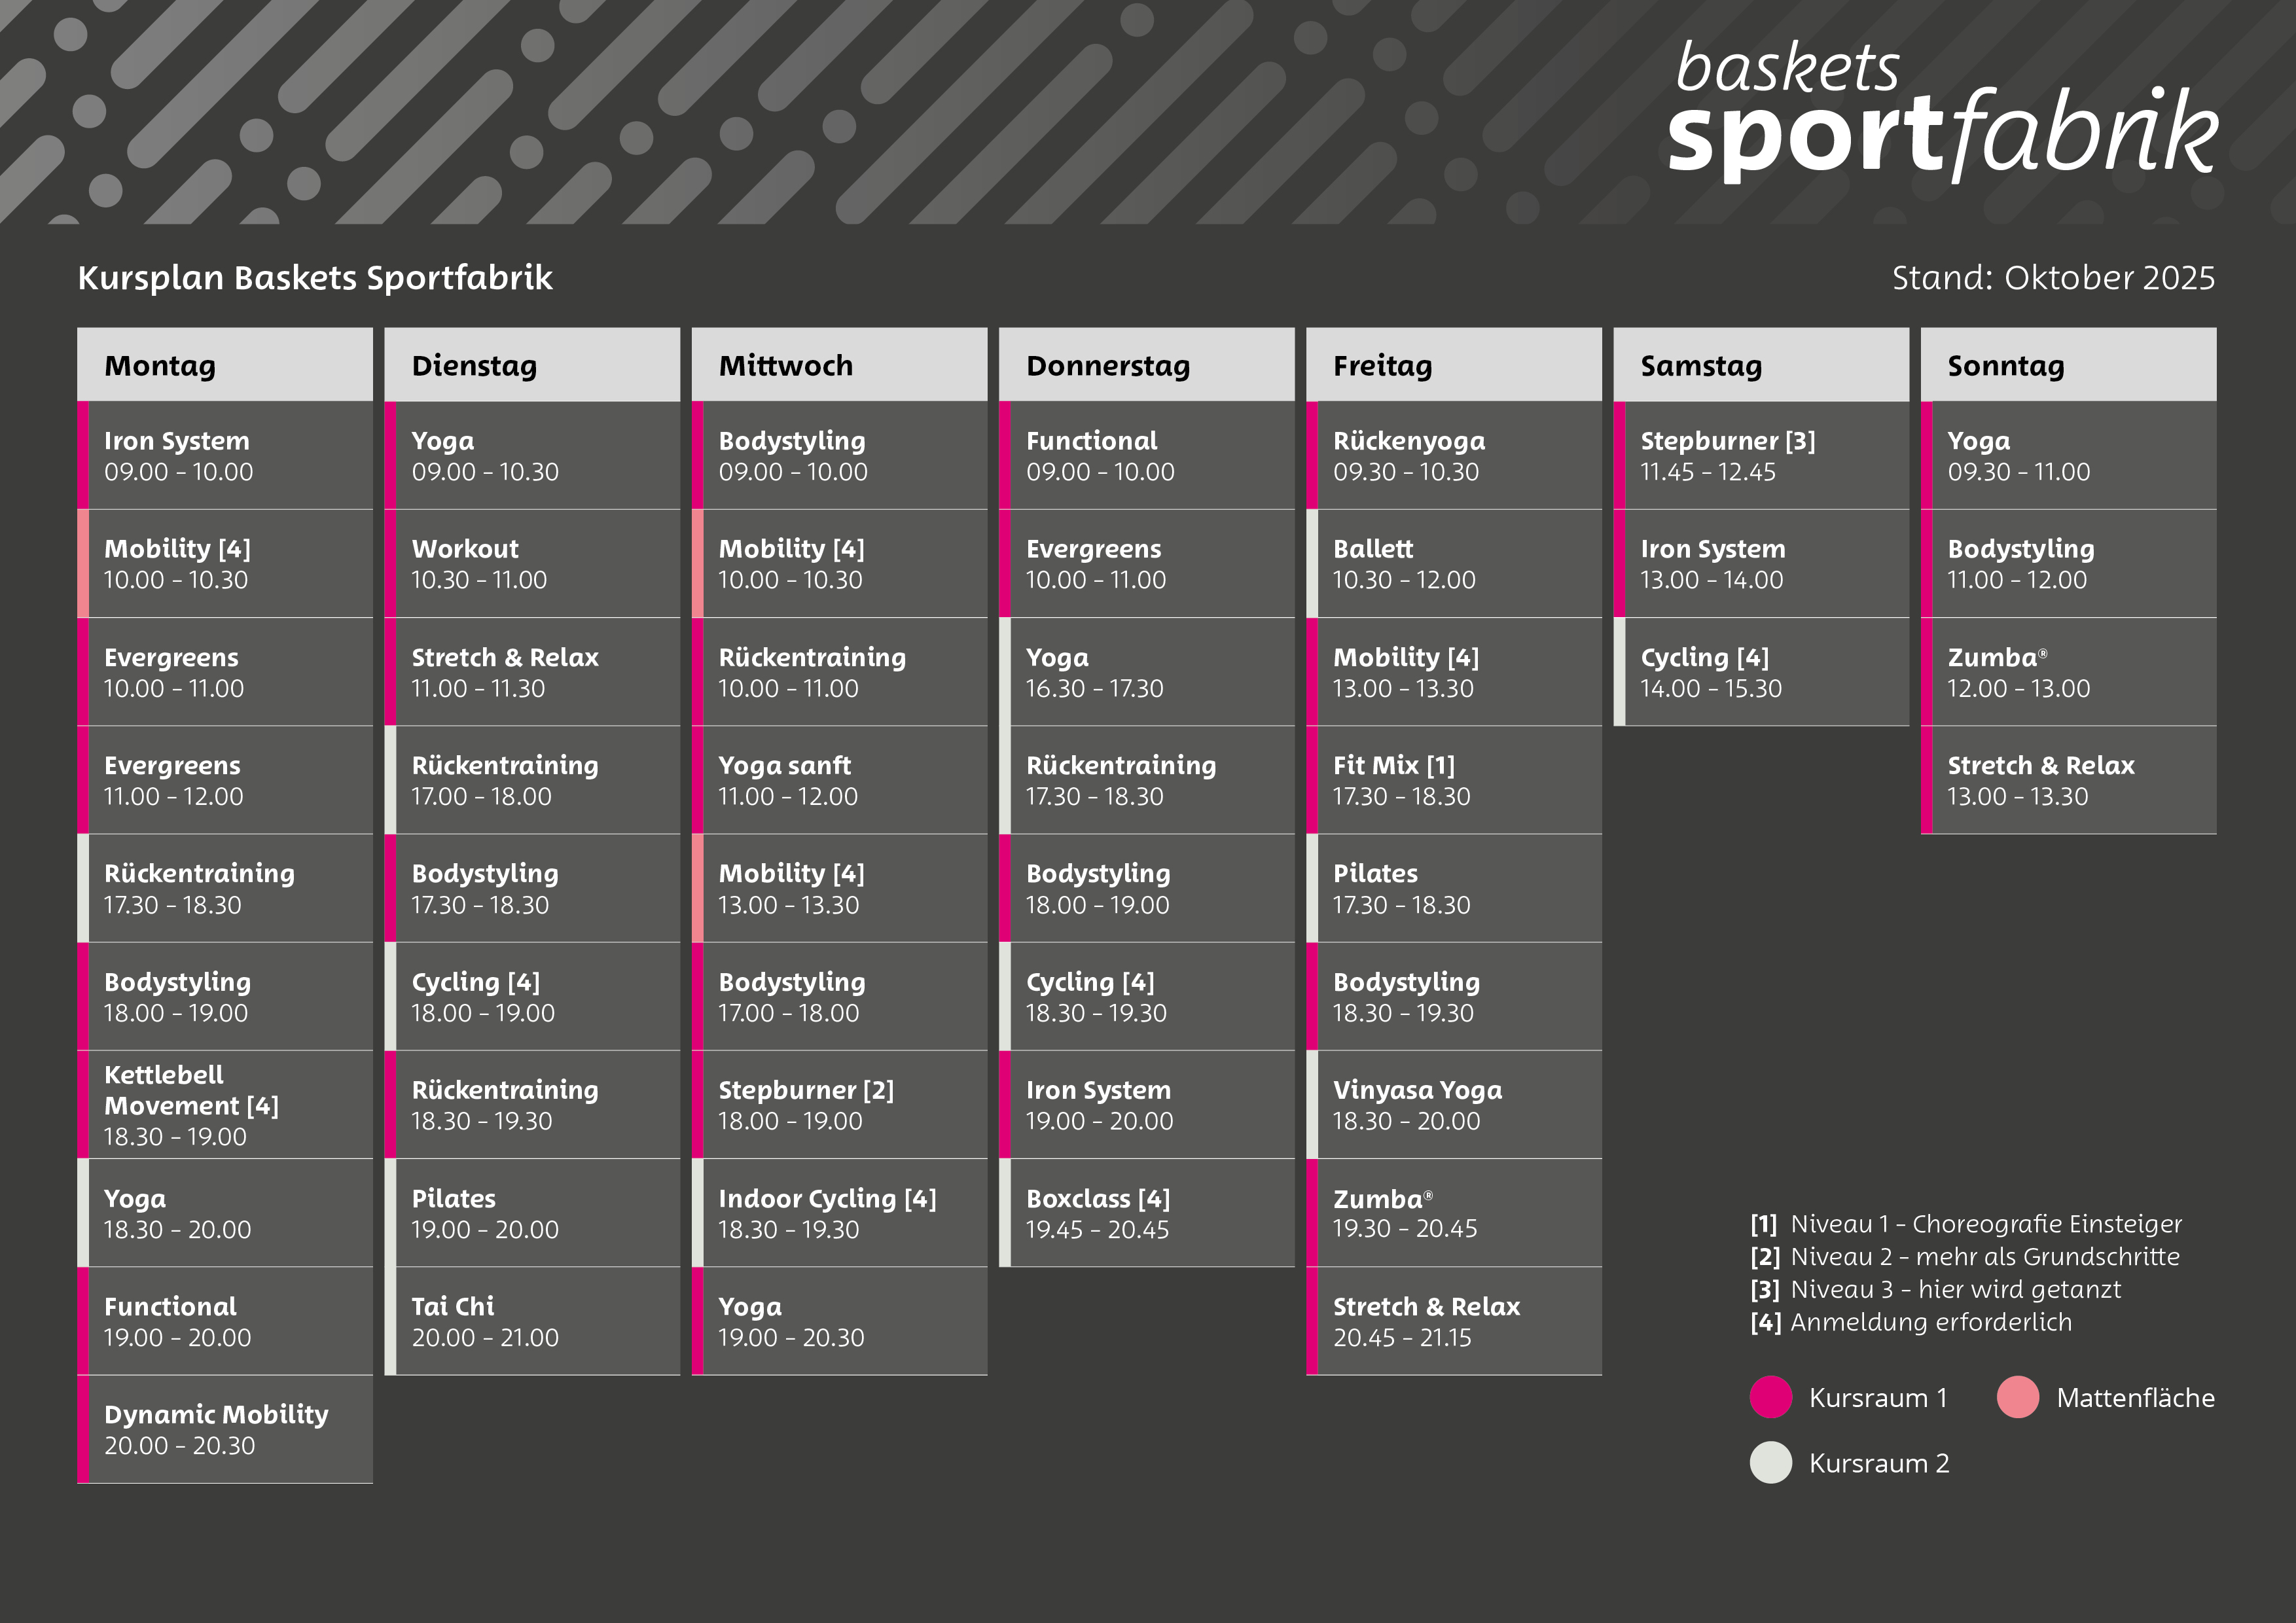Click the white Kursraum 2 legend circle

[x=1770, y=1462]
